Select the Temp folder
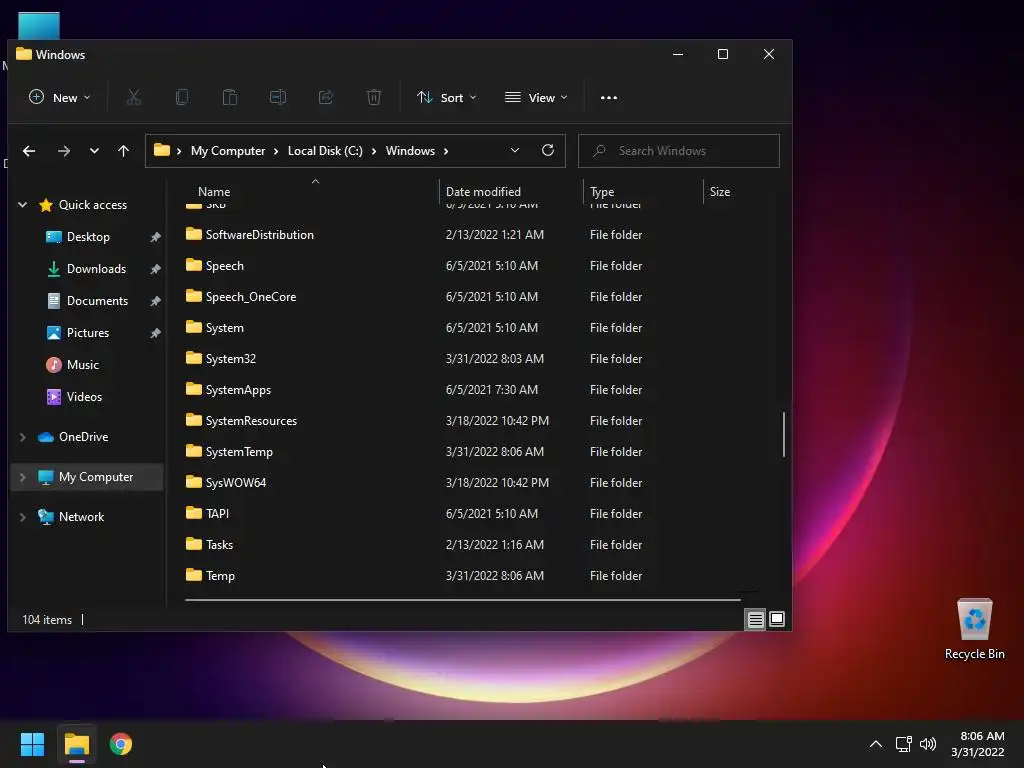1024x768 pixels. [220, 575]
